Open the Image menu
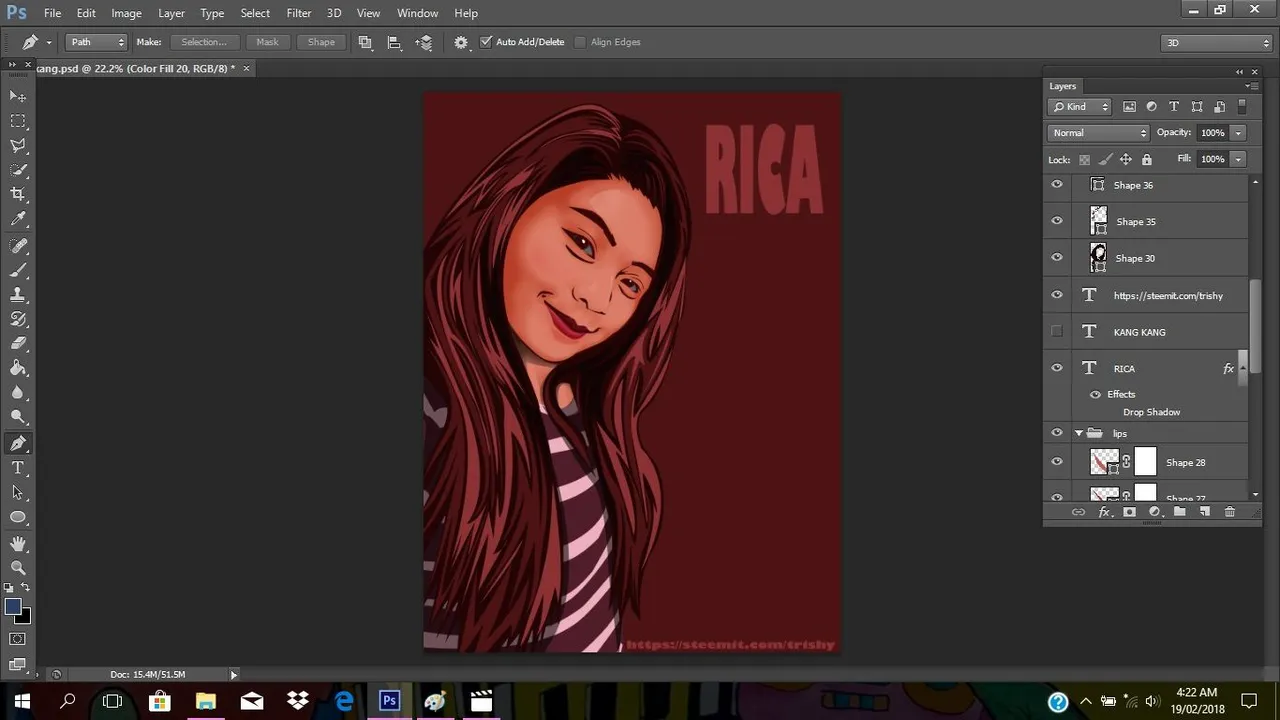The width and height of the screenshot is (1280, 720). point(126,13)
